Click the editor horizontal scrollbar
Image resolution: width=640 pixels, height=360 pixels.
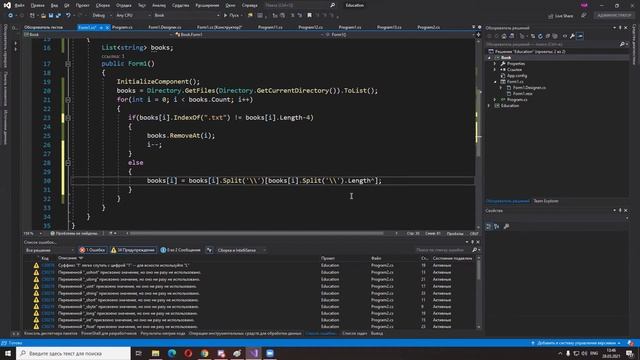coord(256,233)
